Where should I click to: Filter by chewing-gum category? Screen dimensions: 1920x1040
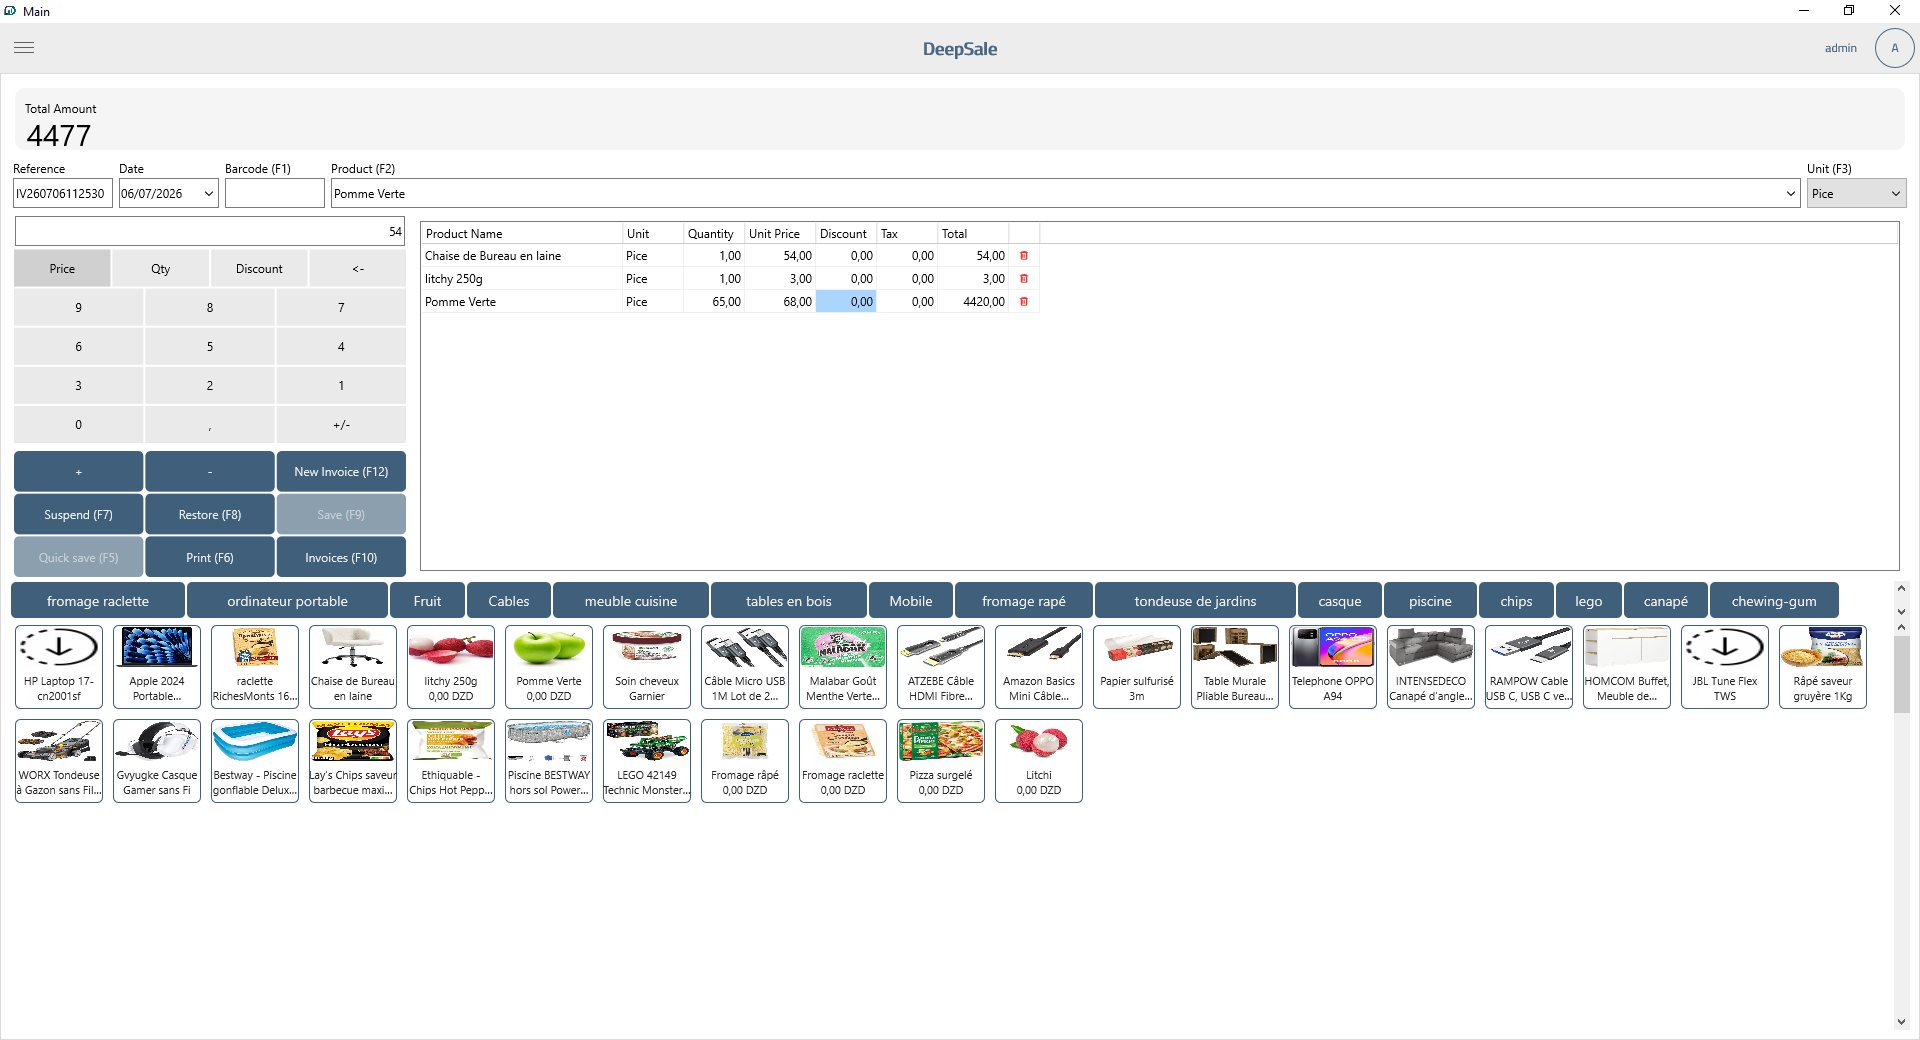pos(1774,601)
